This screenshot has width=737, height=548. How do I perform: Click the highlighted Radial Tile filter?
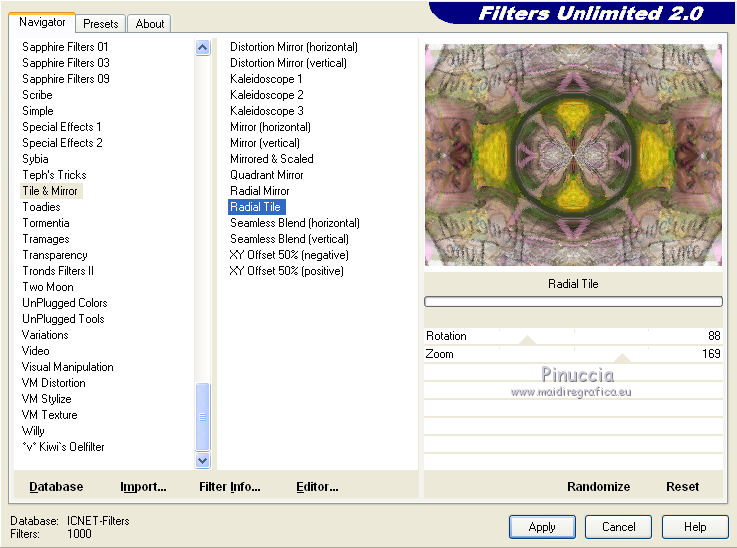pyautogui.click(x=255, y=207)
